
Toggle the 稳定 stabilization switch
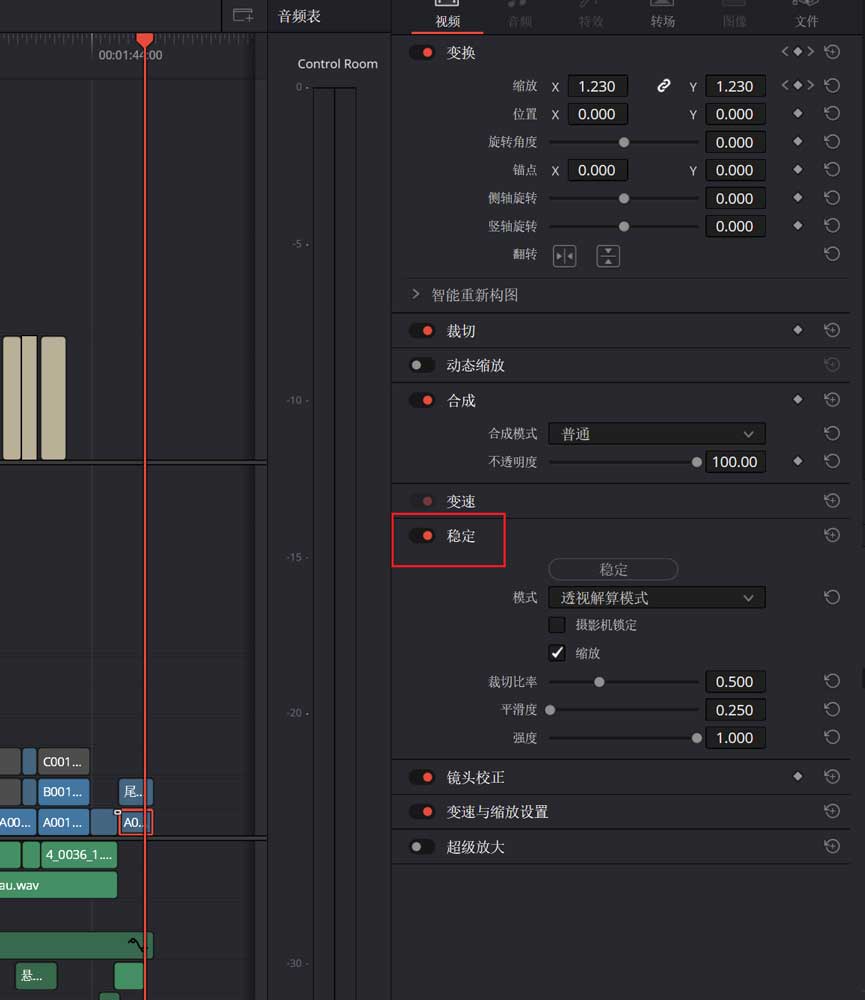(422, 536)
